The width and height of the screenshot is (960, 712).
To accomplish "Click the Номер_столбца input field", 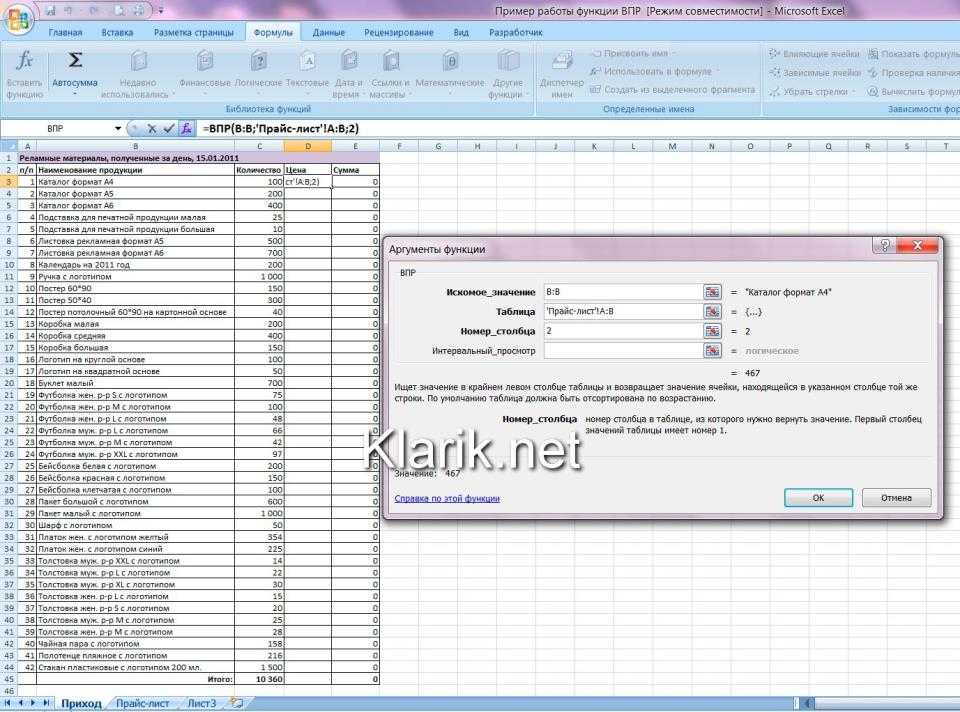I will click(x=623, y=331).
